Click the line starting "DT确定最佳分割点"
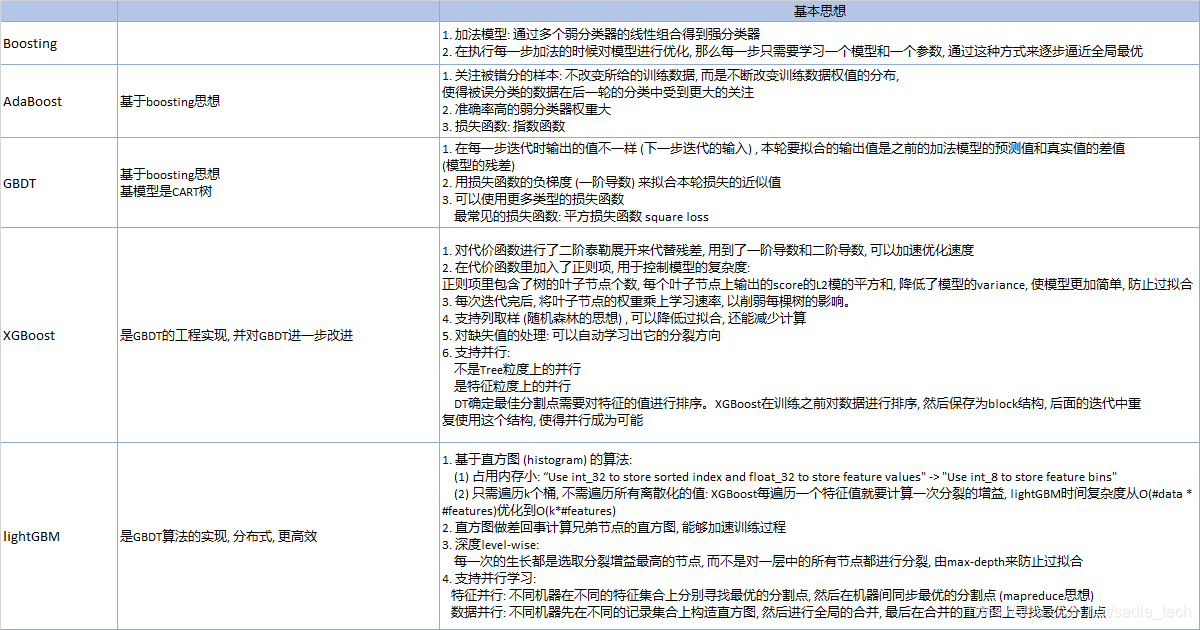1200x630 pixels. point(797,403)
